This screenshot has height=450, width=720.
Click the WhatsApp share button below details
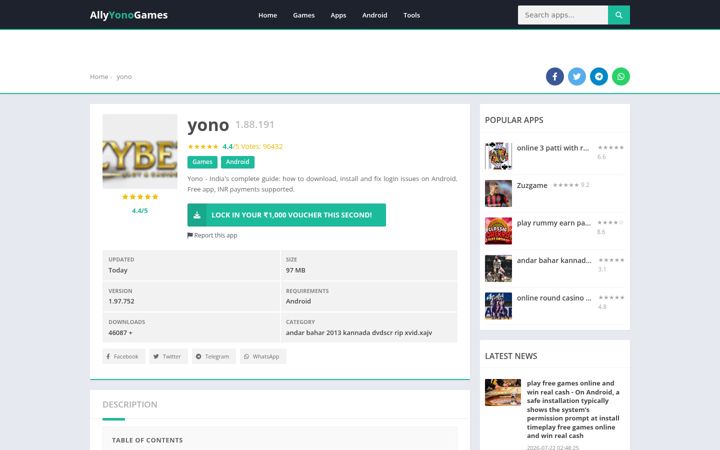click(263, 356)
